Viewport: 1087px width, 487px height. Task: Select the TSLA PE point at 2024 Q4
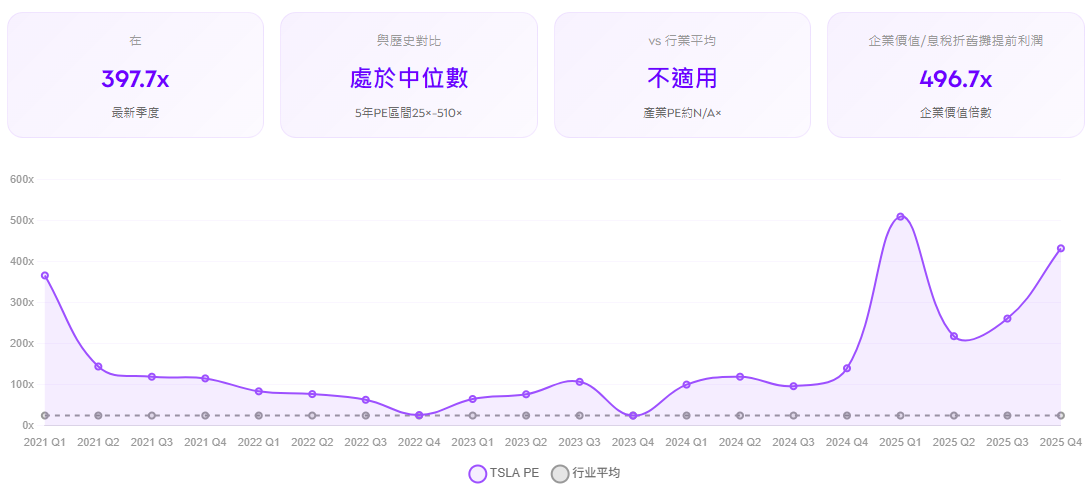(x=847, y=368)
